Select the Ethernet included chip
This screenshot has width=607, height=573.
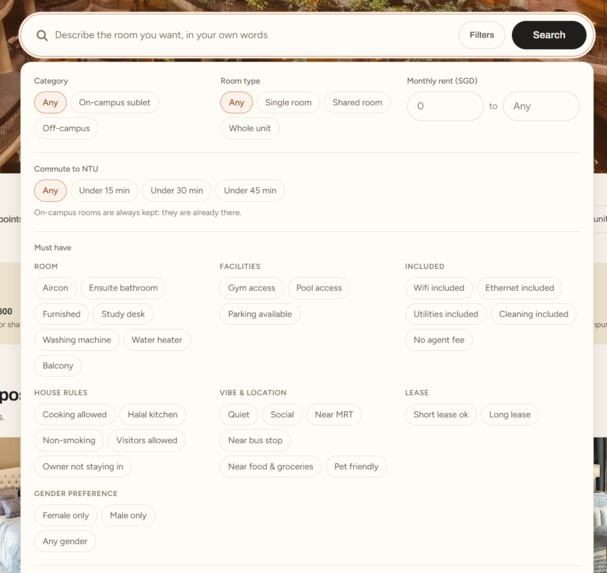pos(520,288)
